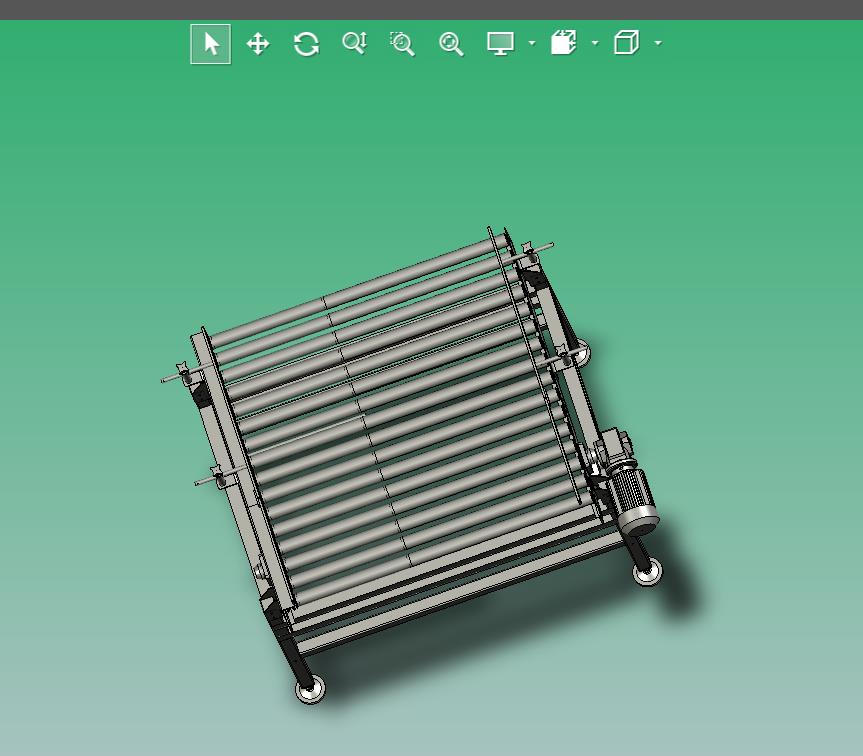Expand the display monitor dropdown arrow

(532, 43)
